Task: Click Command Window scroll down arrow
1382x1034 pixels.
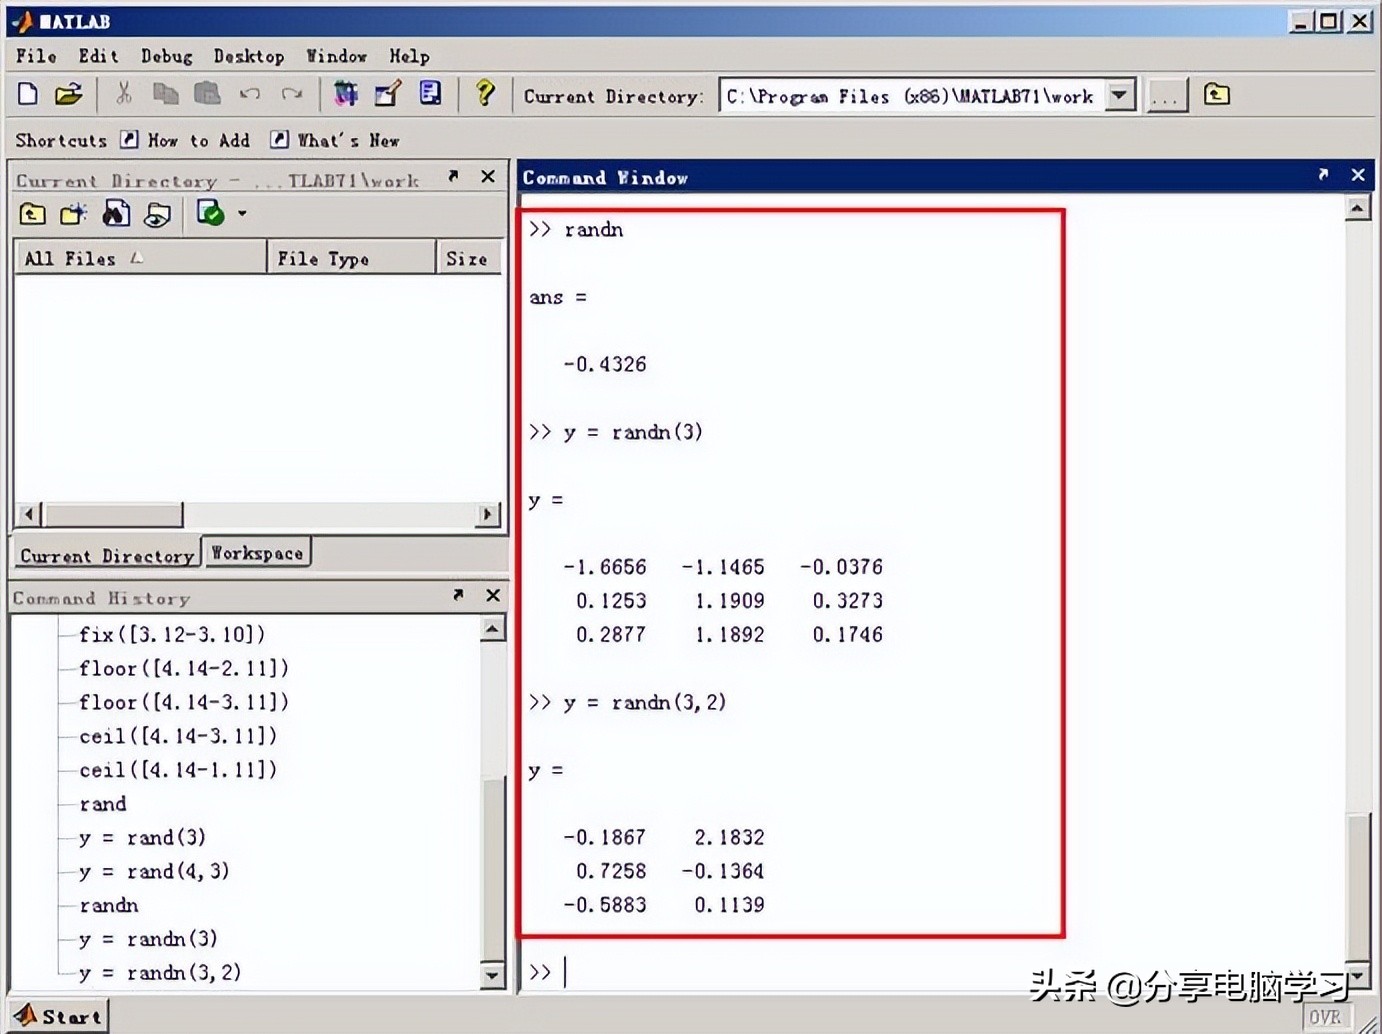Action: coord(1358,974)
